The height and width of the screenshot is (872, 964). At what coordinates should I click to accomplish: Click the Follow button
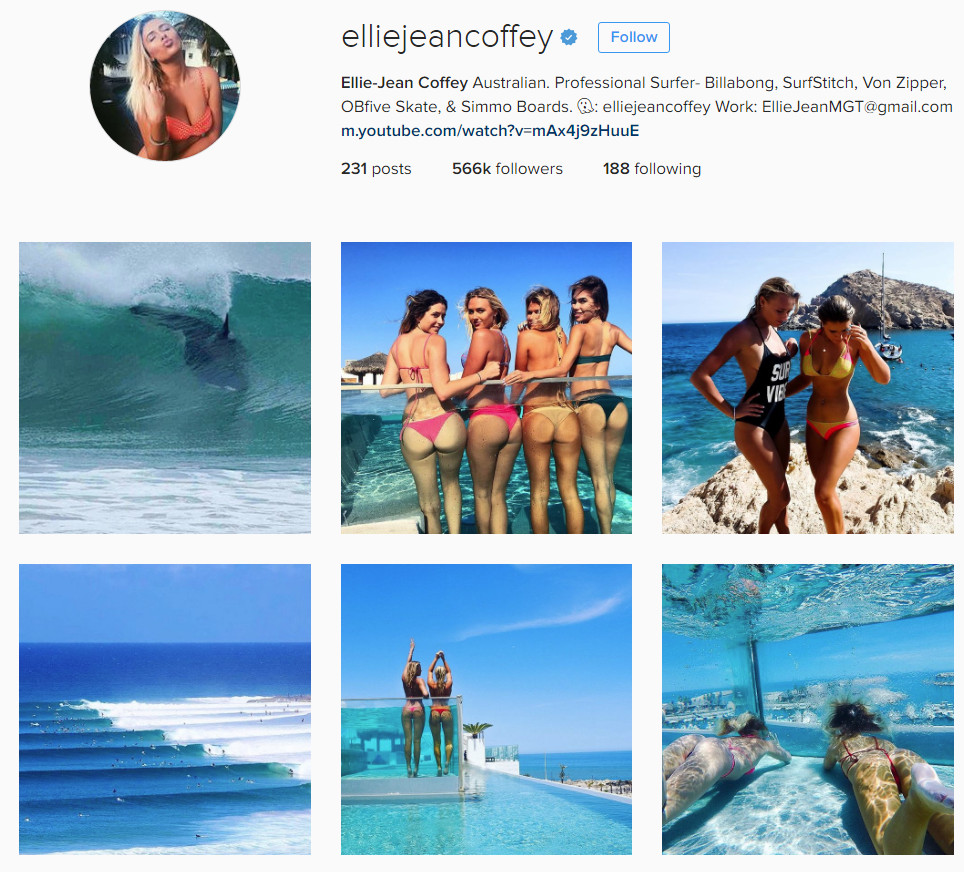click(633, 38)
